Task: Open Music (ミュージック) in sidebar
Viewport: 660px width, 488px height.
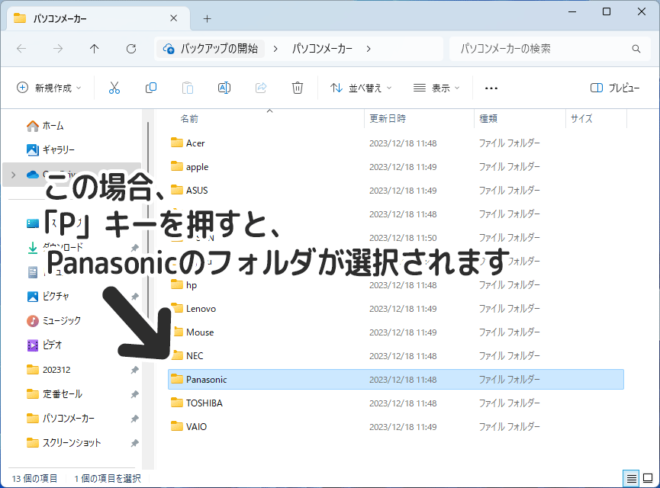Action: pos(54,321)
